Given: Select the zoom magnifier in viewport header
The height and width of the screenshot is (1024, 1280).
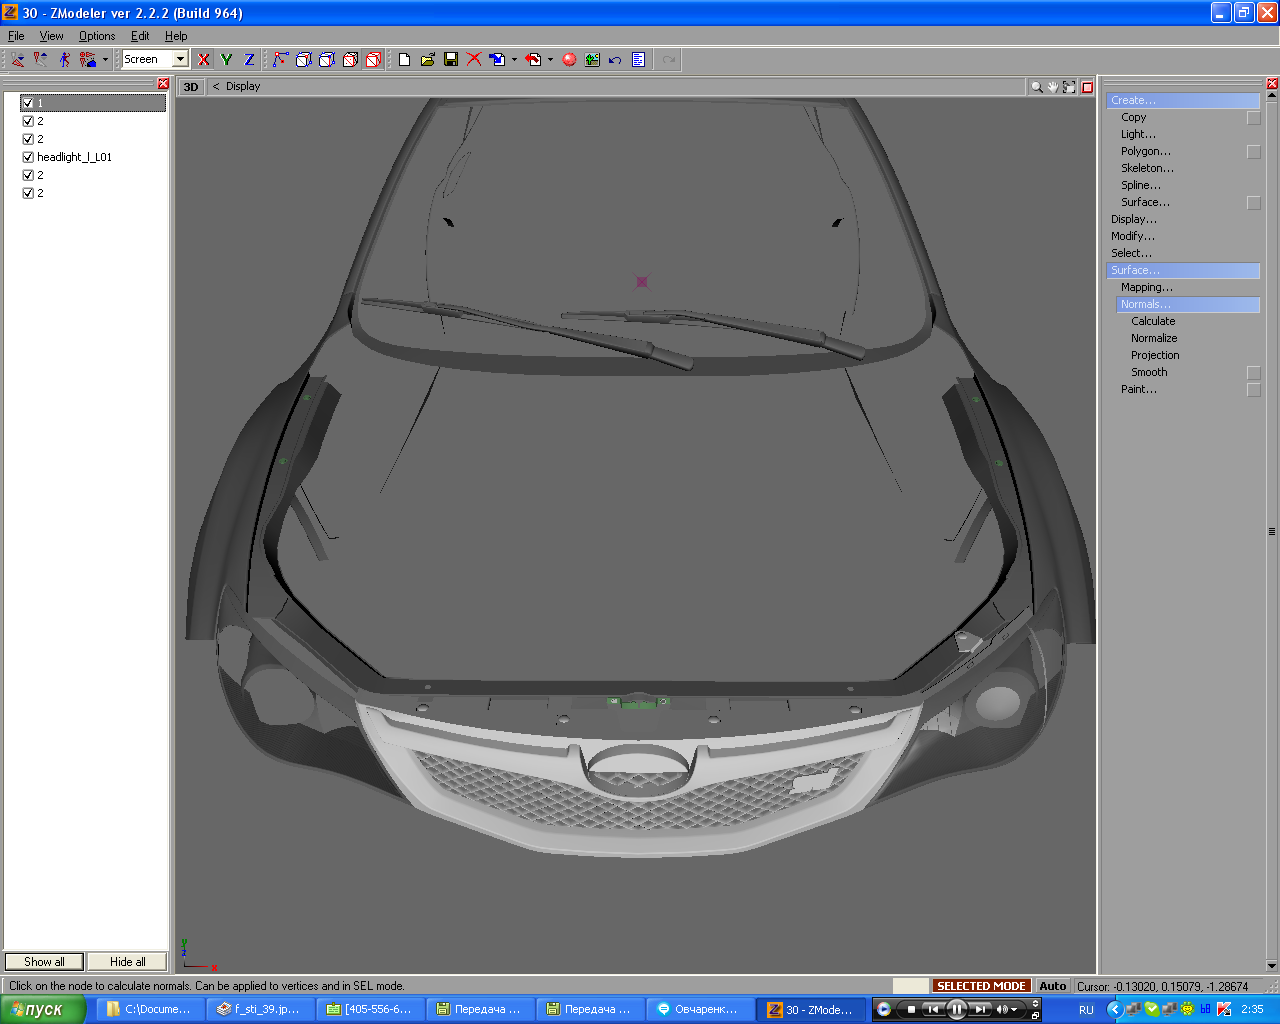Looking at the screenshot, I should coord(1037,87).
